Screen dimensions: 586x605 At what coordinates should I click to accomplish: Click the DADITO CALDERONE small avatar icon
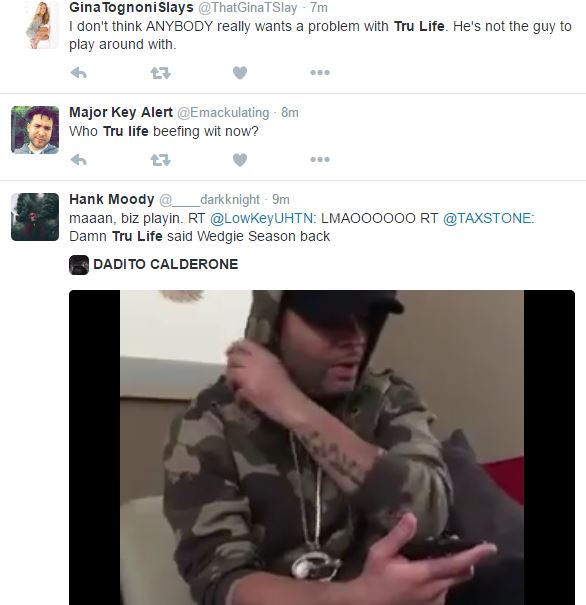(x=79, y=265)
